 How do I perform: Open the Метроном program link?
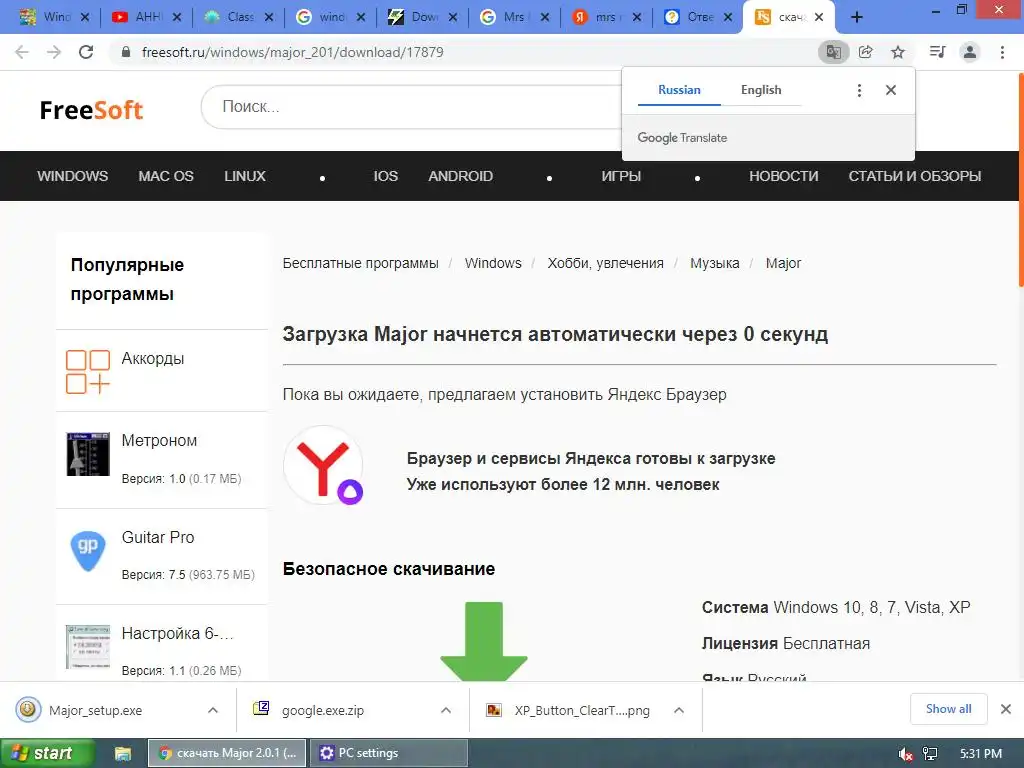(159, 441)
